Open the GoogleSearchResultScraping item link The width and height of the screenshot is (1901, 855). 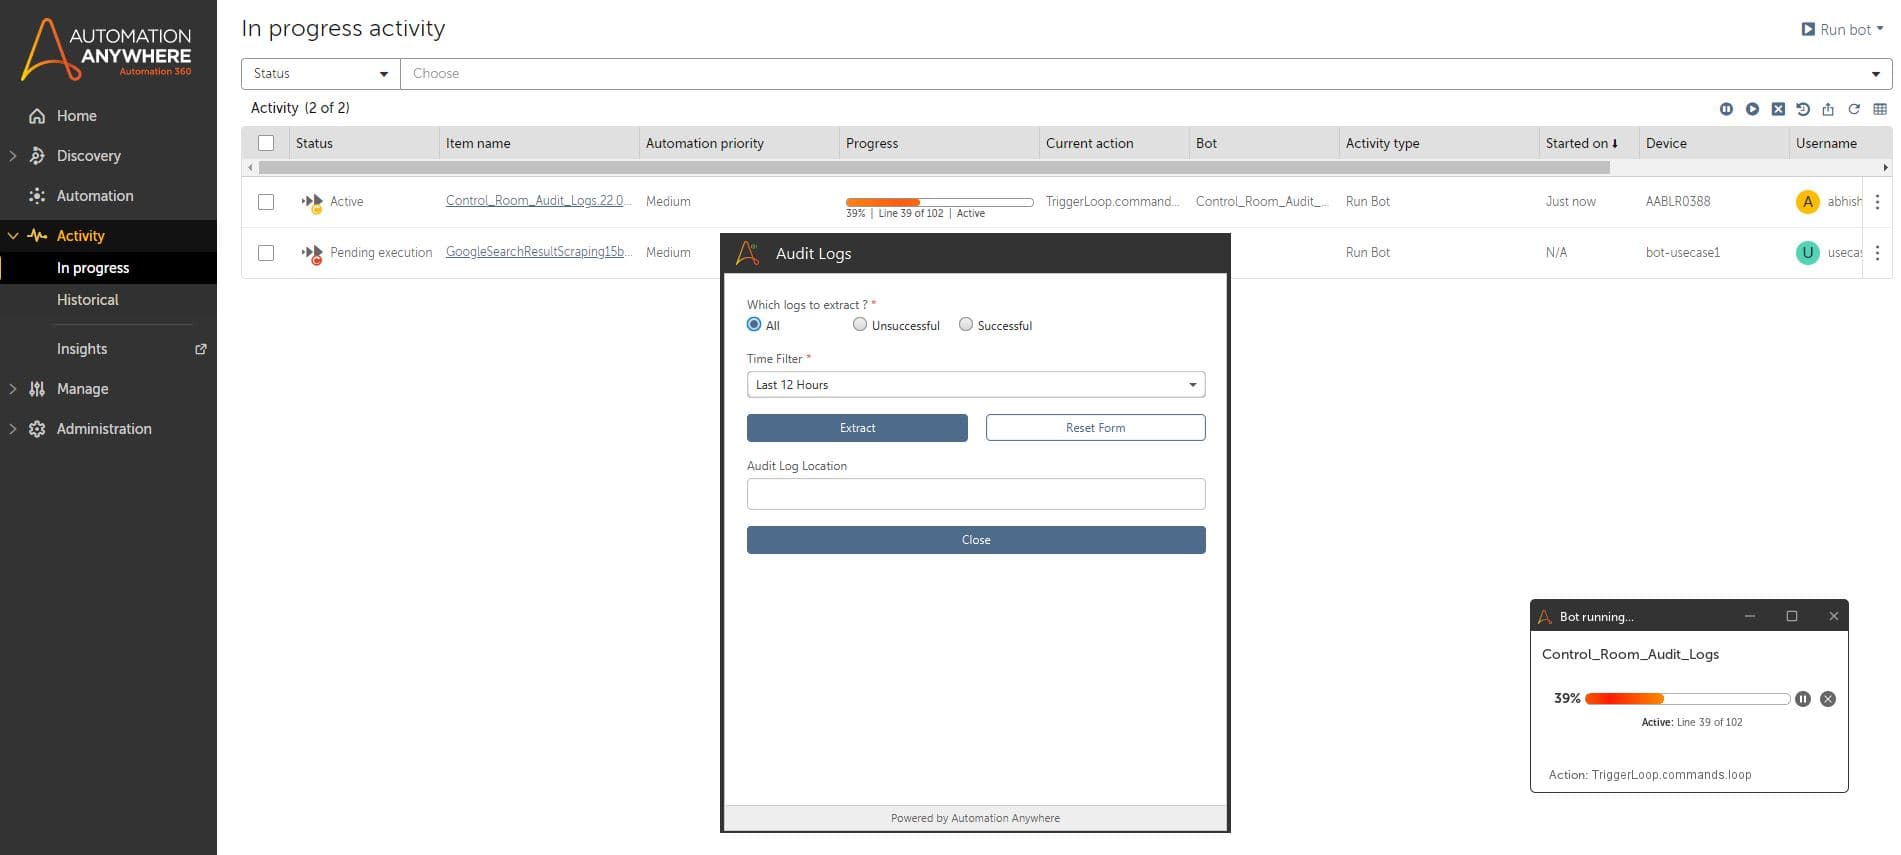(539, 252)
